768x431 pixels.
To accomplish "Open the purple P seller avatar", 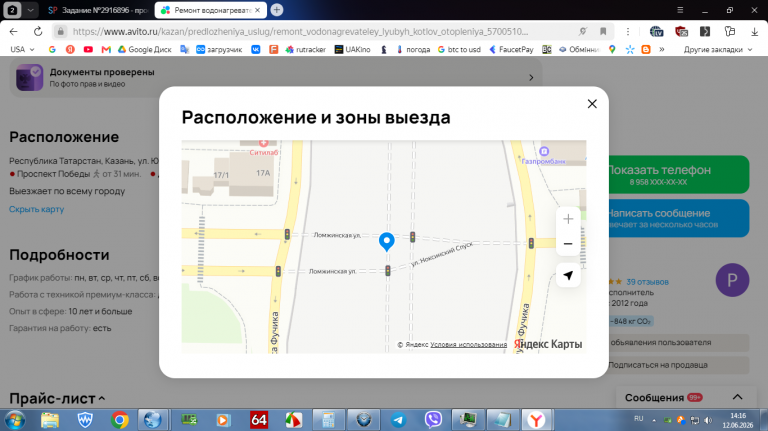I will tap(732, 280).
